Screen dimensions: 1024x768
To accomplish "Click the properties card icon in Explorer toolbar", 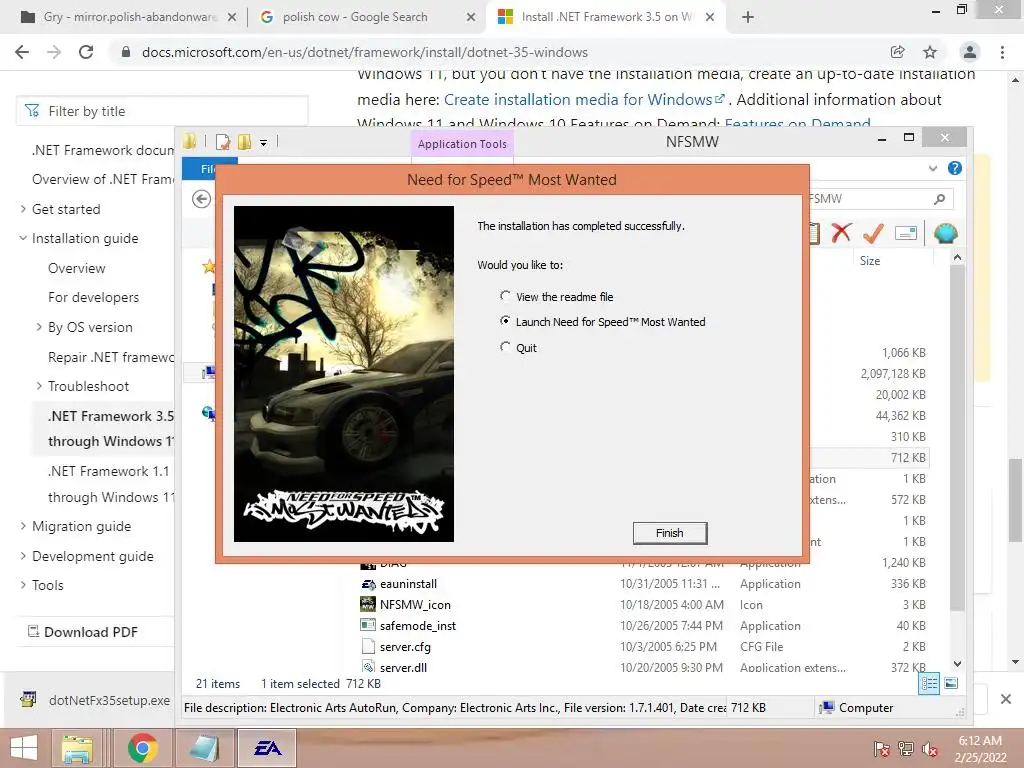I will point(906,233).
